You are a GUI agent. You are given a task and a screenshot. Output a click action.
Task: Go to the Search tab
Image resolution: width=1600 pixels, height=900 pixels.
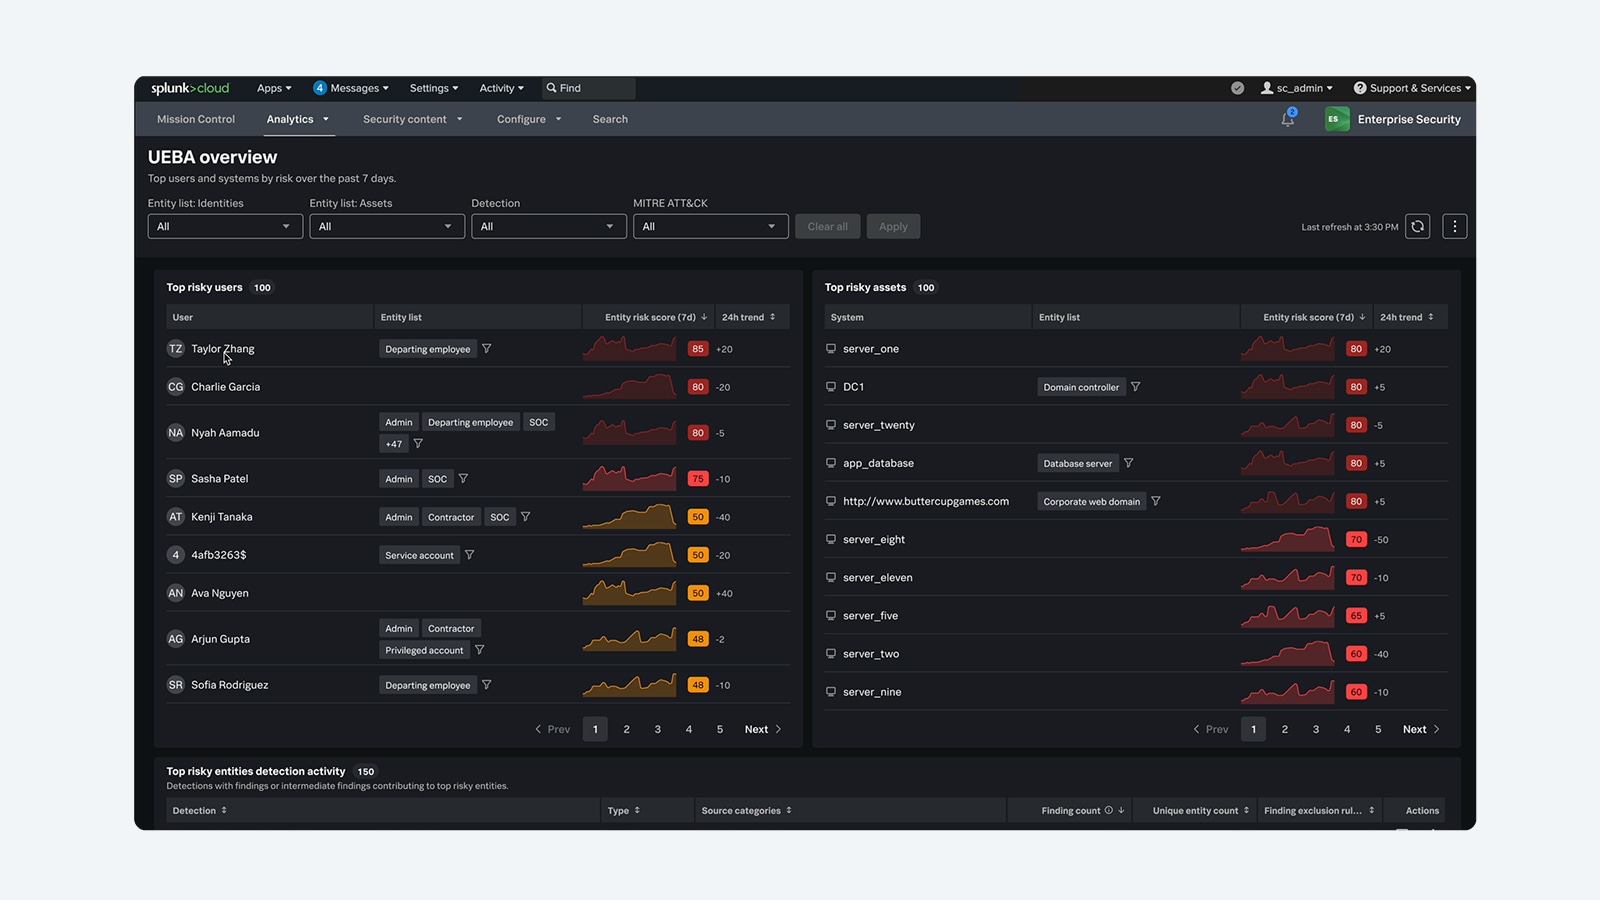coord(610,119)
